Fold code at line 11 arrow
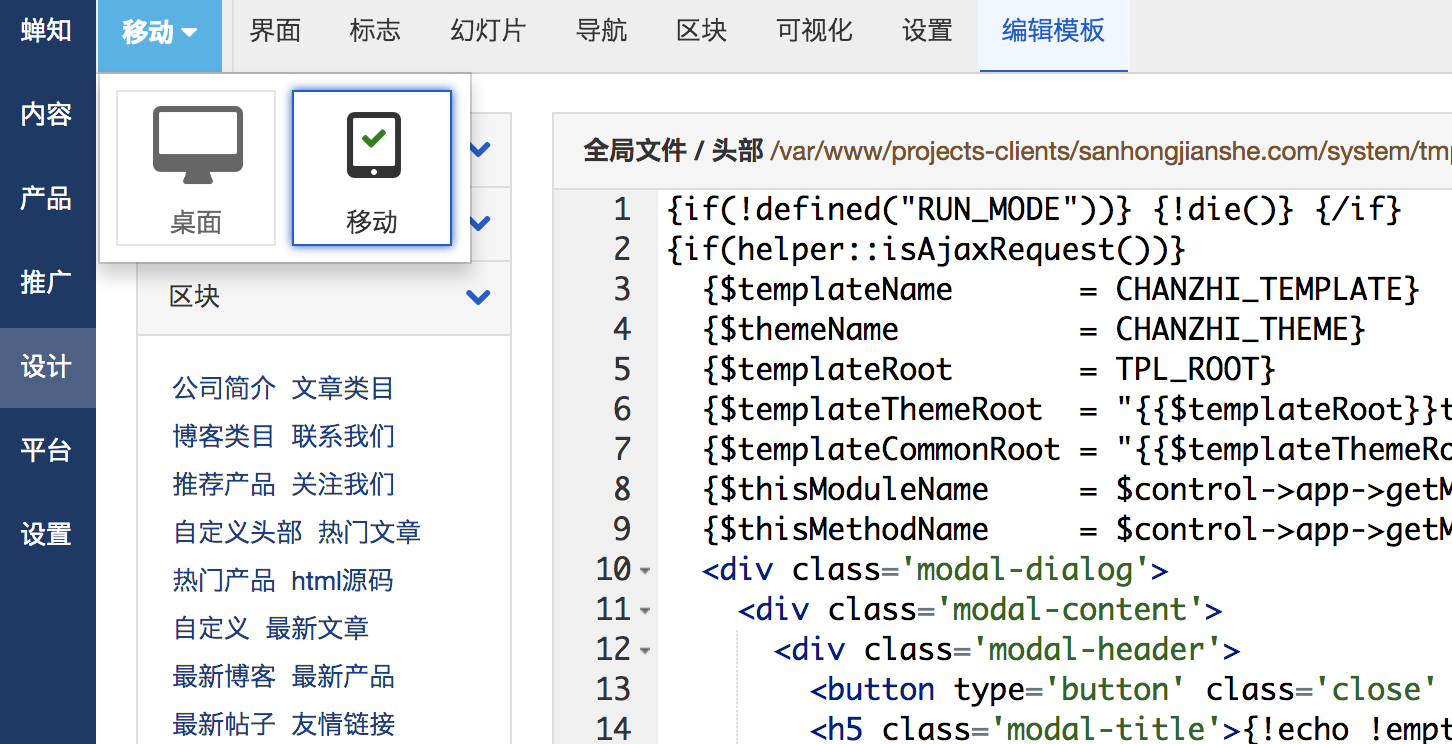1452x744 pixels. [645, 611]
